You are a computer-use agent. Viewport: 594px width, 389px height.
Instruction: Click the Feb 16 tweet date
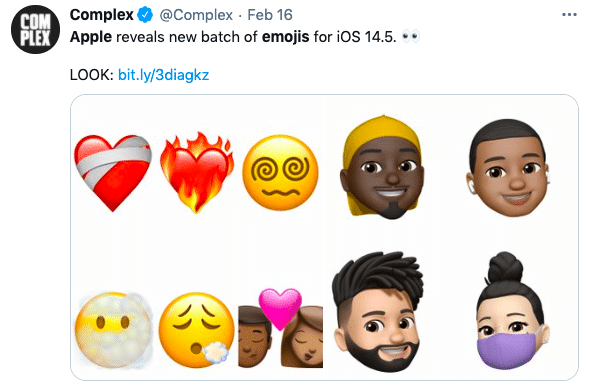pyautogui.click(x=270, y=15)
